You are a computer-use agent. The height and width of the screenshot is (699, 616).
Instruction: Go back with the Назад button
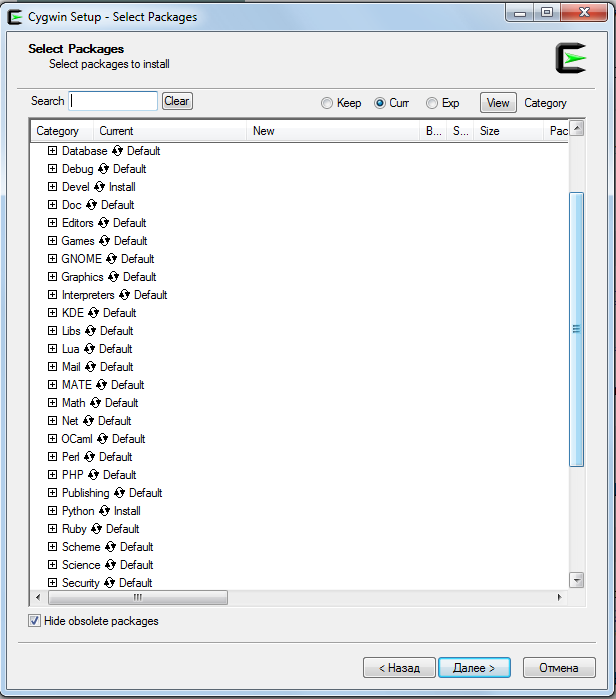399,668
